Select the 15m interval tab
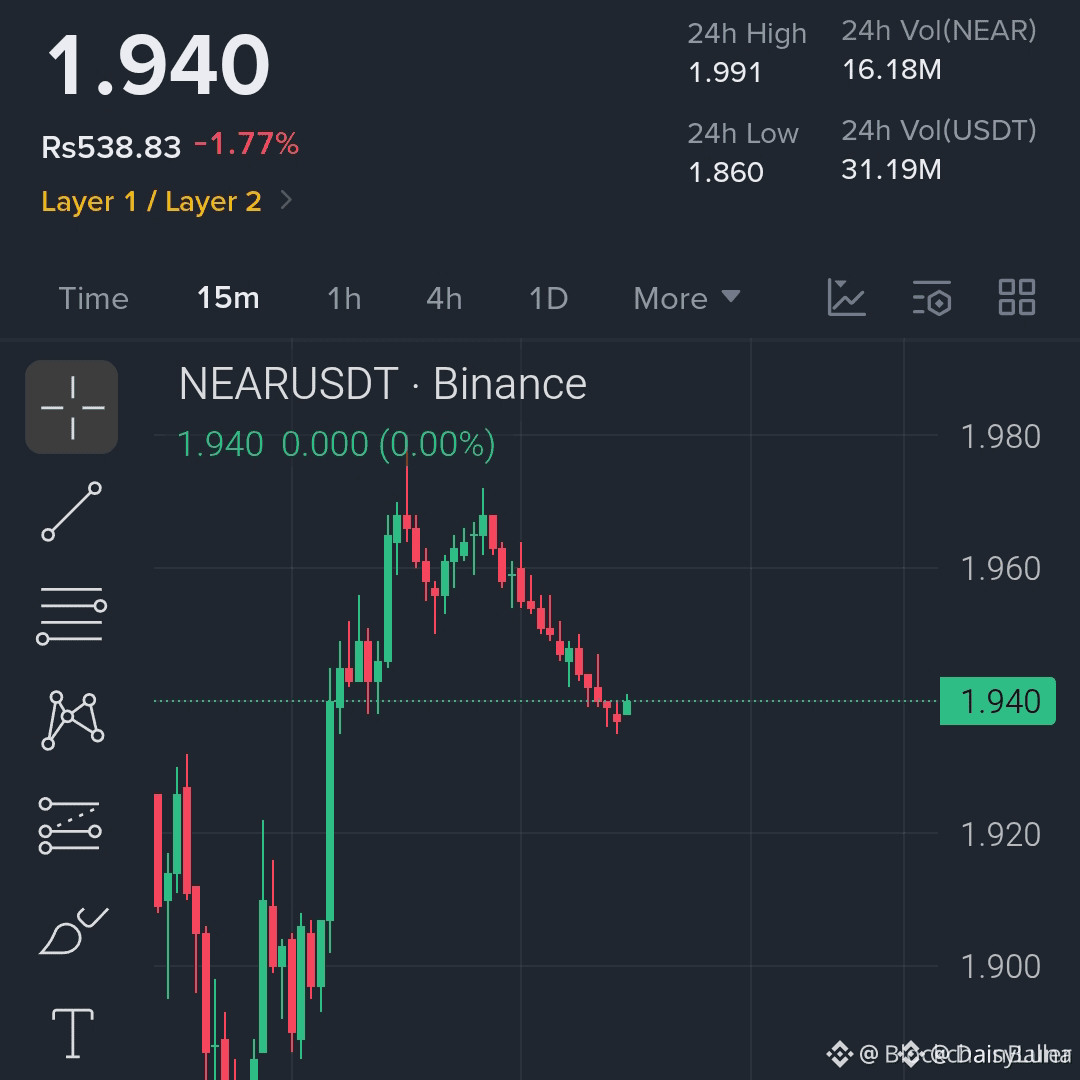The height and width of the screenshot is (1080, 1080). pyautogui.click(x=228, y=298)
